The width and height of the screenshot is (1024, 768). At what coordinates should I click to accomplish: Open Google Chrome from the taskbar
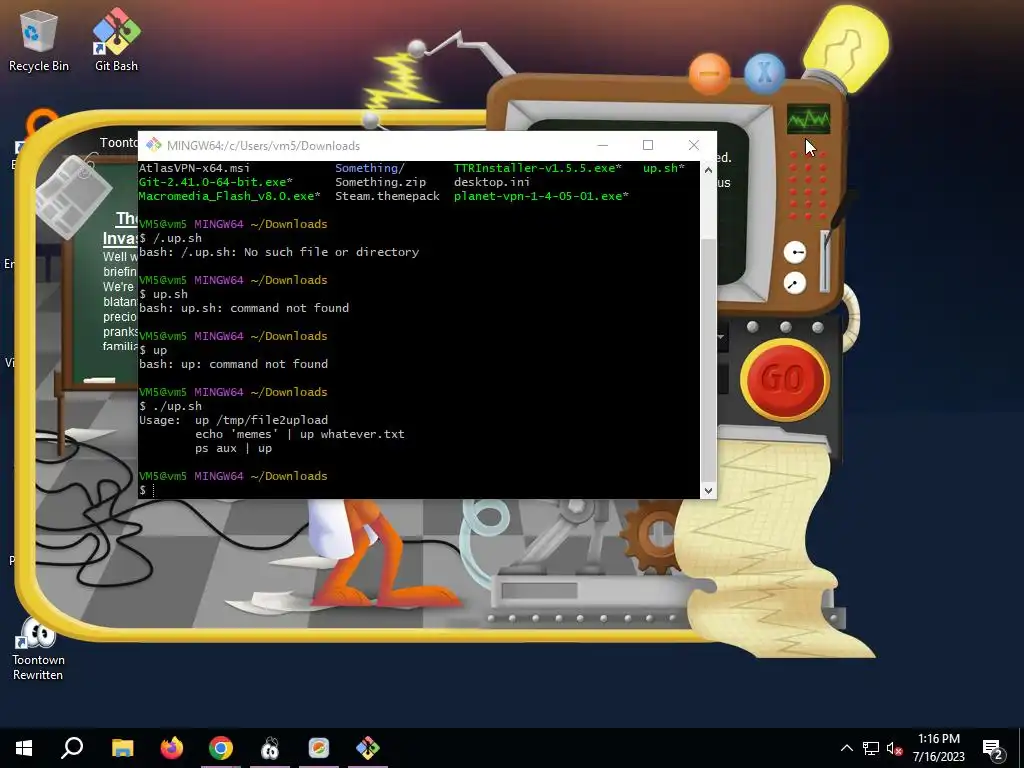point(221,748)
